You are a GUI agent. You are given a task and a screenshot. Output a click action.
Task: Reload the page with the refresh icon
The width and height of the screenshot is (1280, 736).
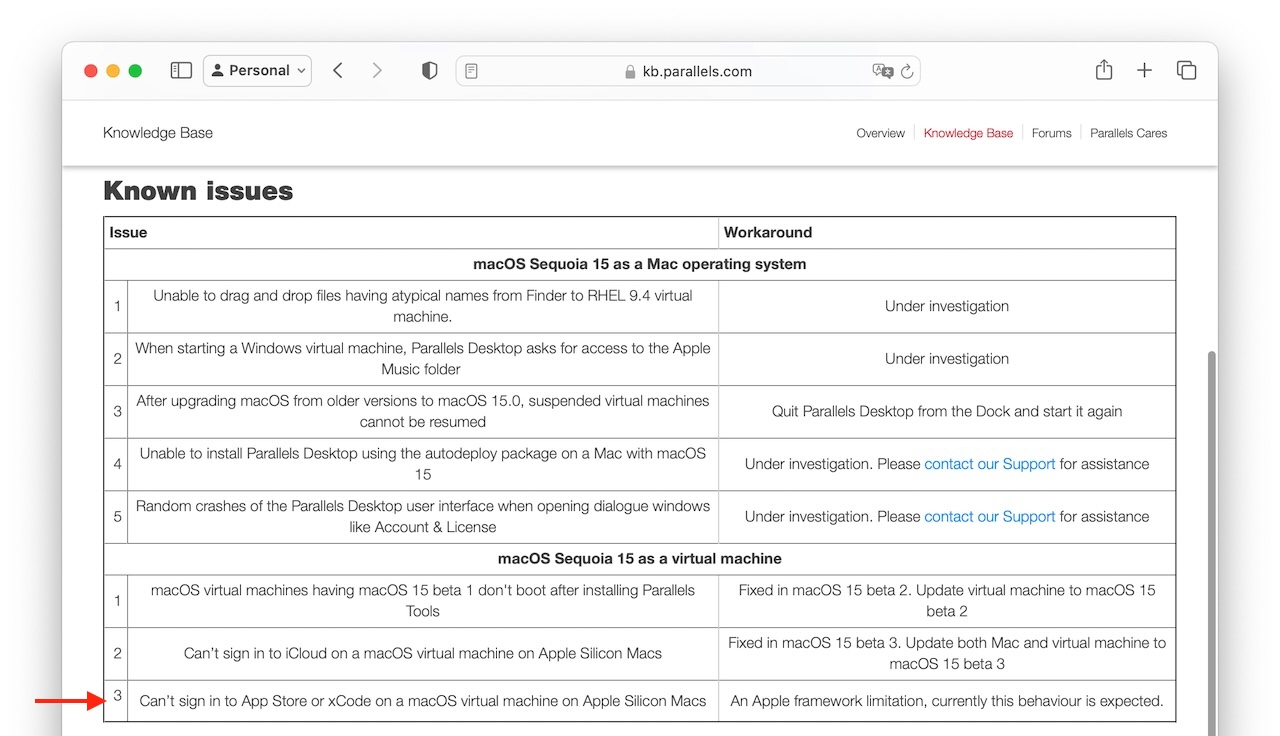click(x=907, y=71)
